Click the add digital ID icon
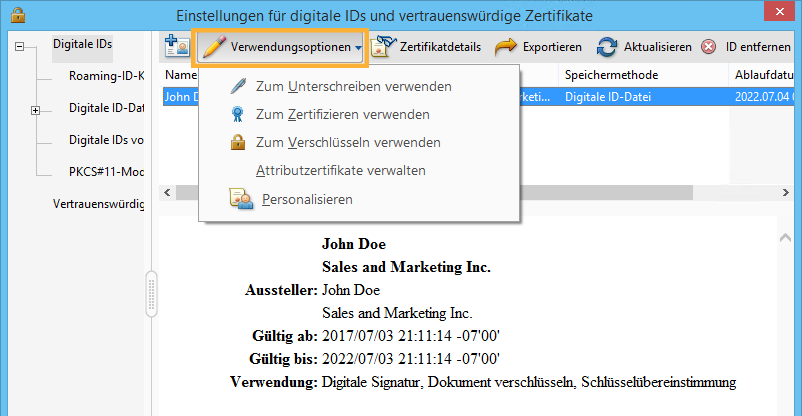 click(x=177, y=47)
